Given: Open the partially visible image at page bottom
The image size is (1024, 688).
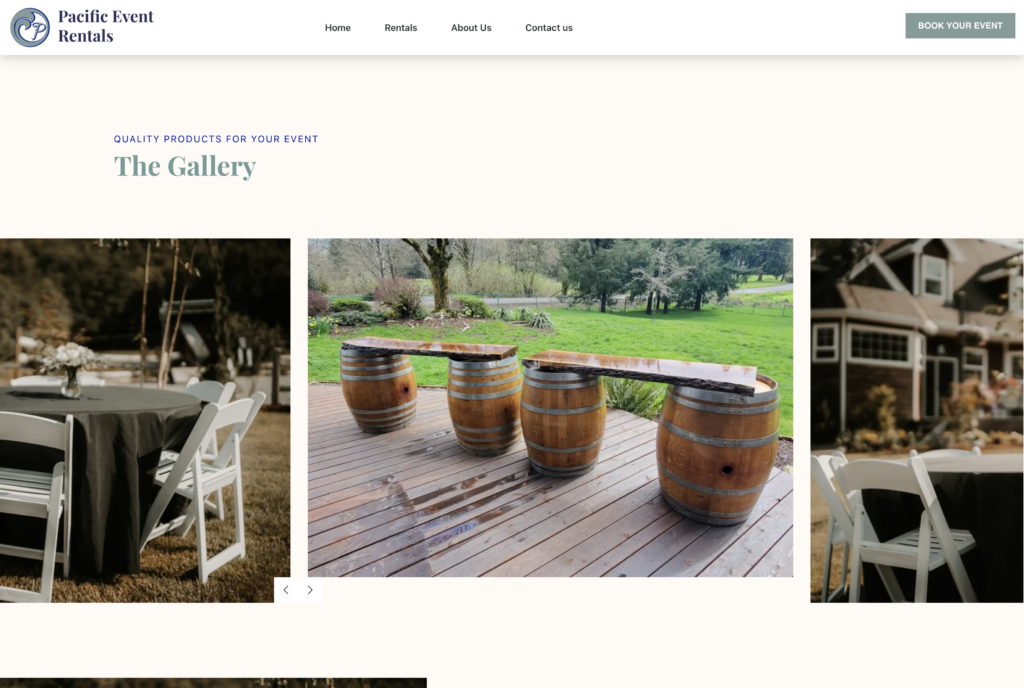Looking at the screenshot, I should click(213, 683).
